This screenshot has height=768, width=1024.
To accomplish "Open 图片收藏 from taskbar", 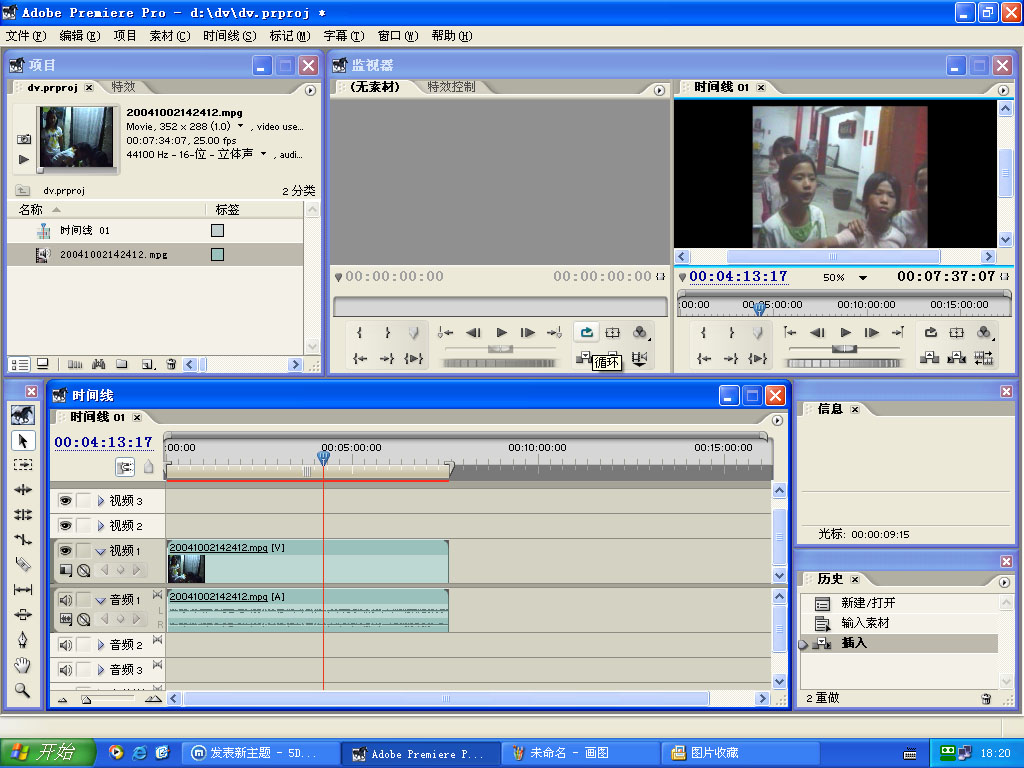I will pos(739,753).
